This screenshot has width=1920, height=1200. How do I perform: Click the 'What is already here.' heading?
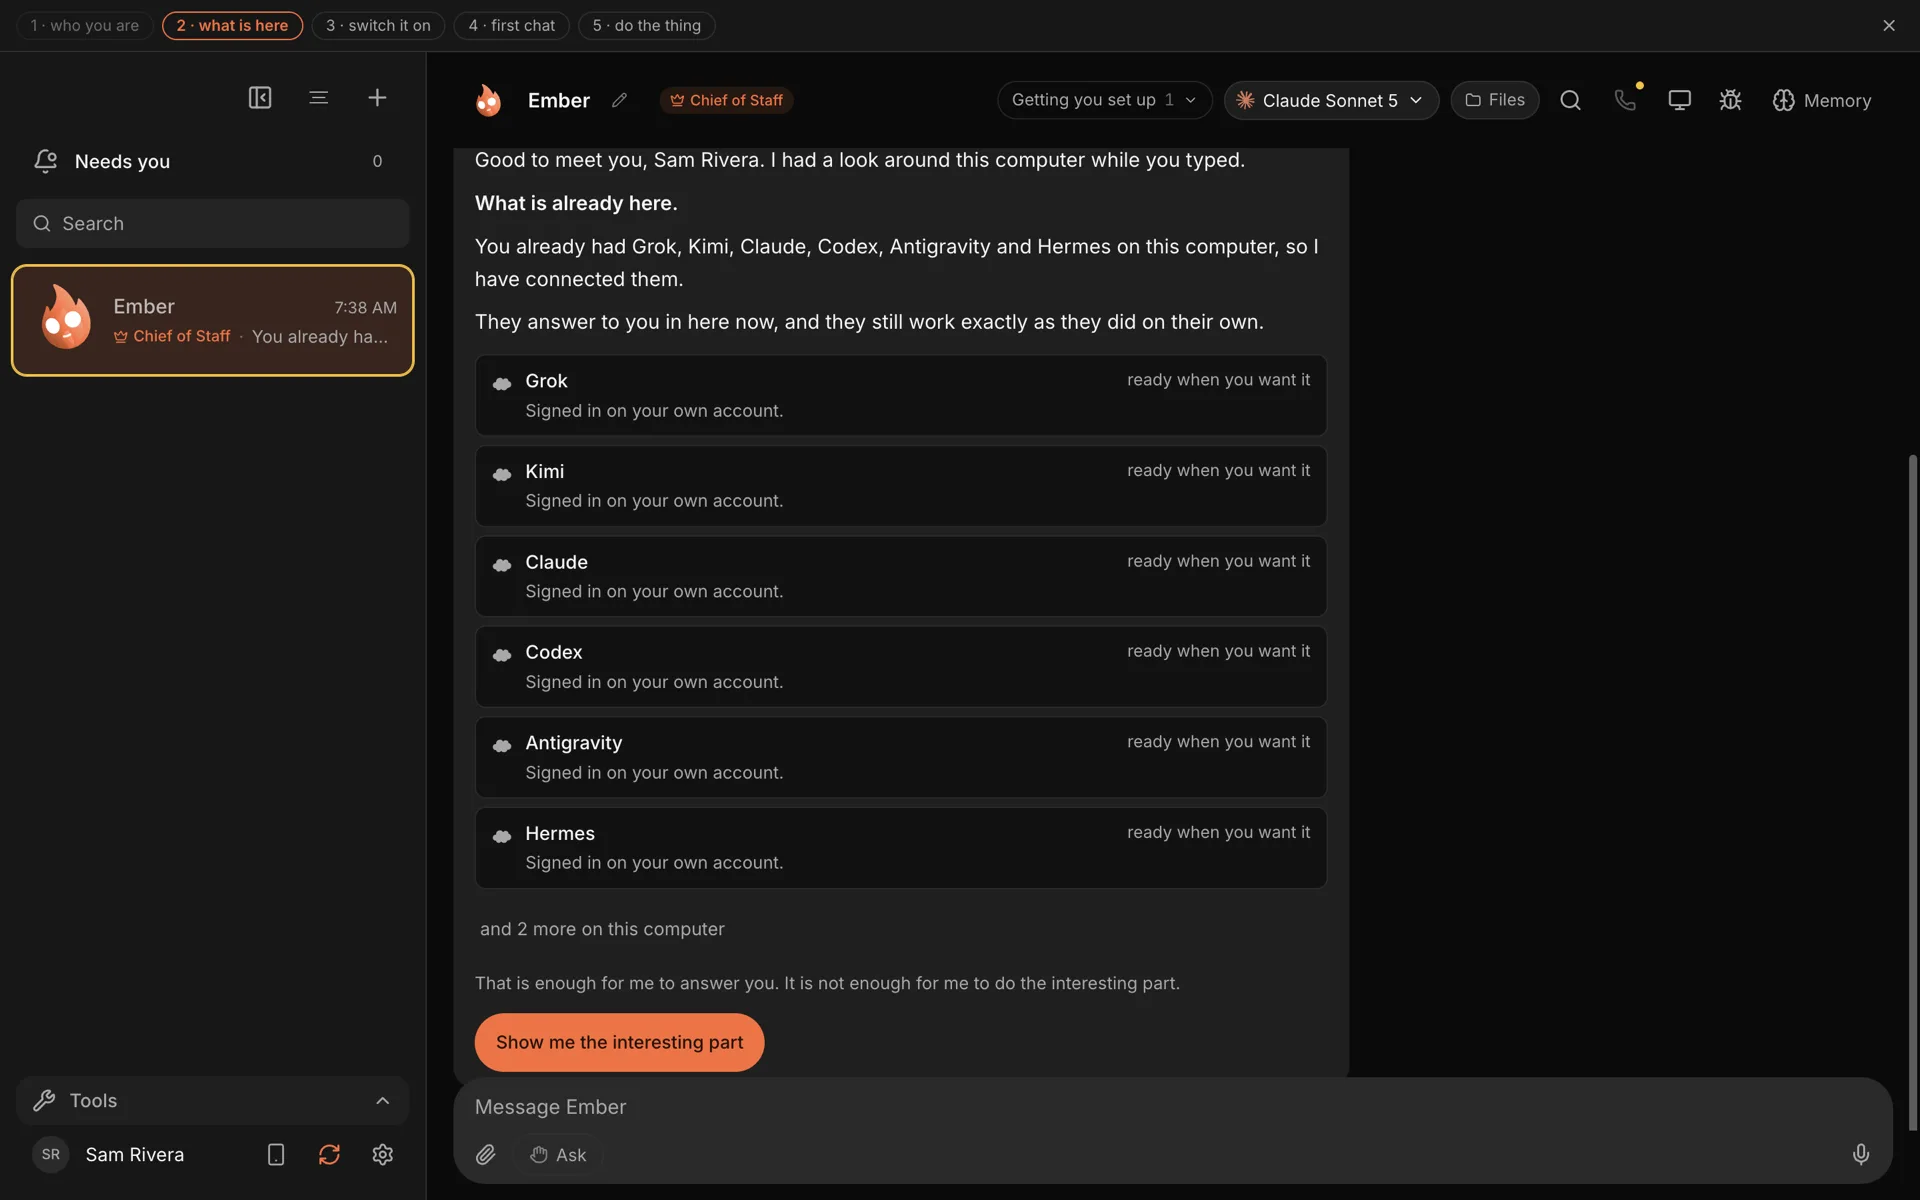pyautogui.click(x=576, y=203)
